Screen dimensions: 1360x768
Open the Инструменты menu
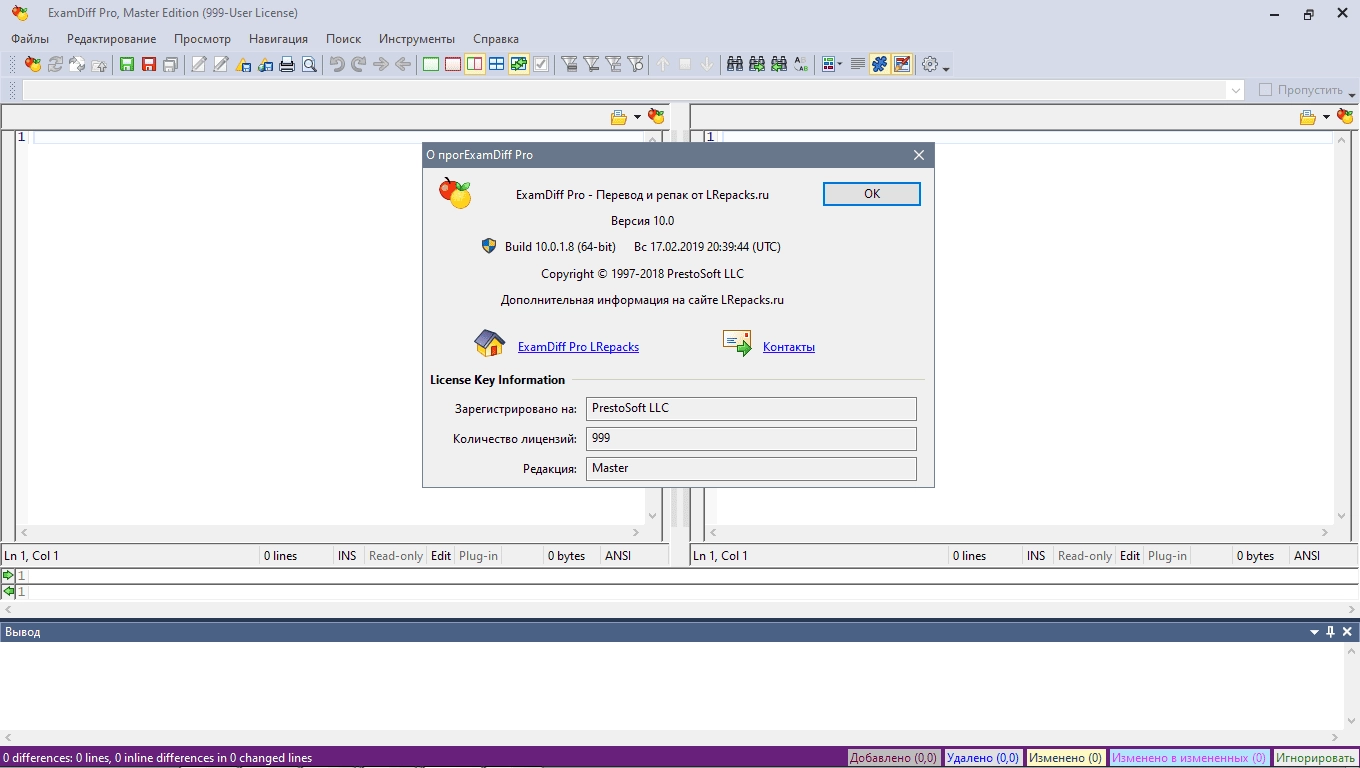click(x=417, y=39)
